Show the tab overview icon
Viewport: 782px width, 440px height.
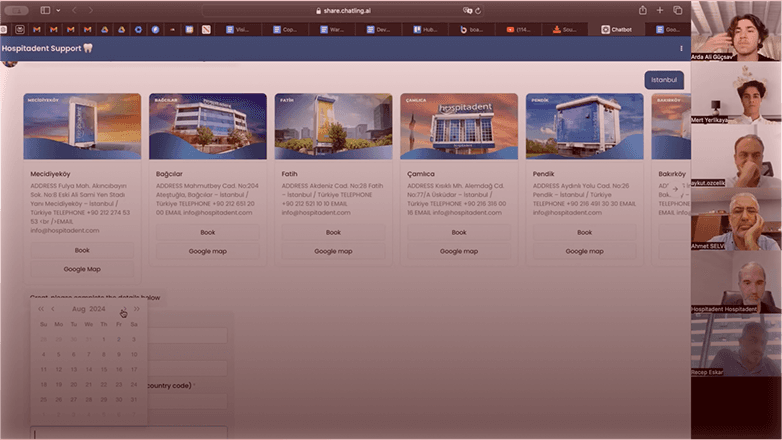click(678, 10)
